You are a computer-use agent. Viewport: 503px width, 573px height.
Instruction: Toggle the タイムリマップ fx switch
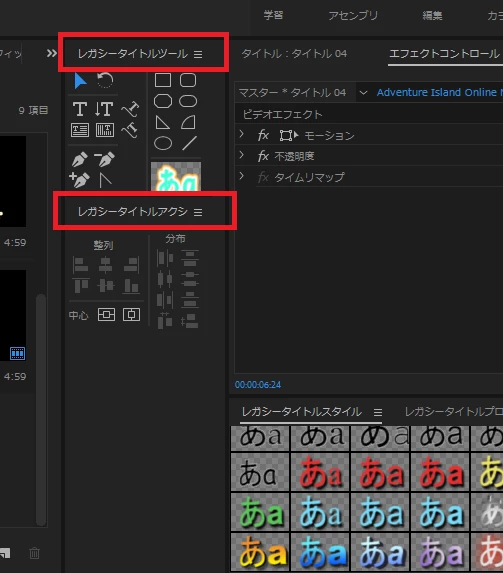click(264, 177)
